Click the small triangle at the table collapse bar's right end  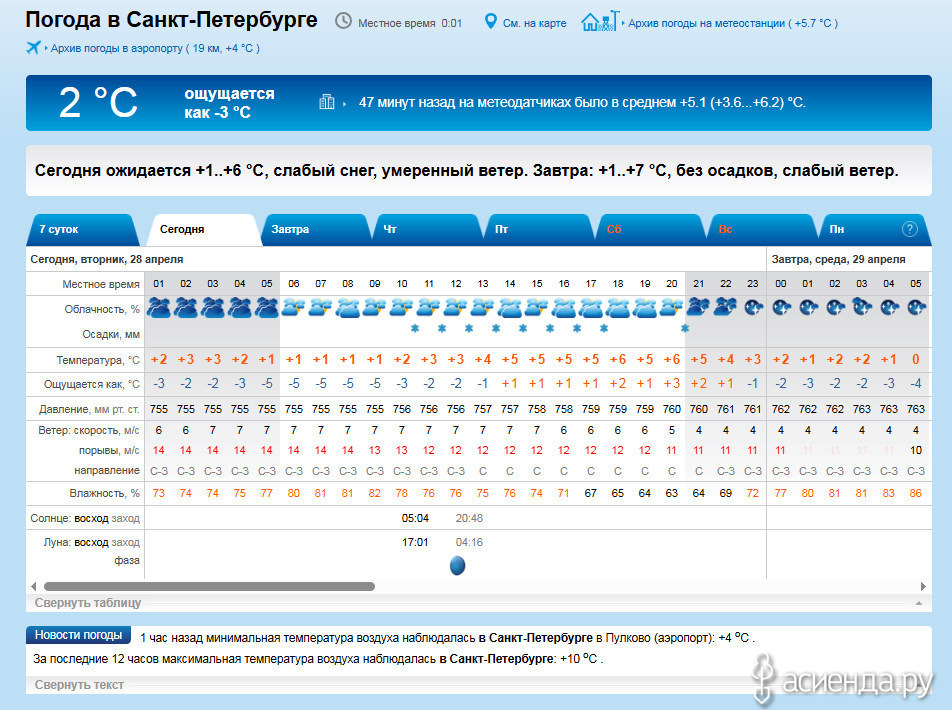(x=918, y=604)
